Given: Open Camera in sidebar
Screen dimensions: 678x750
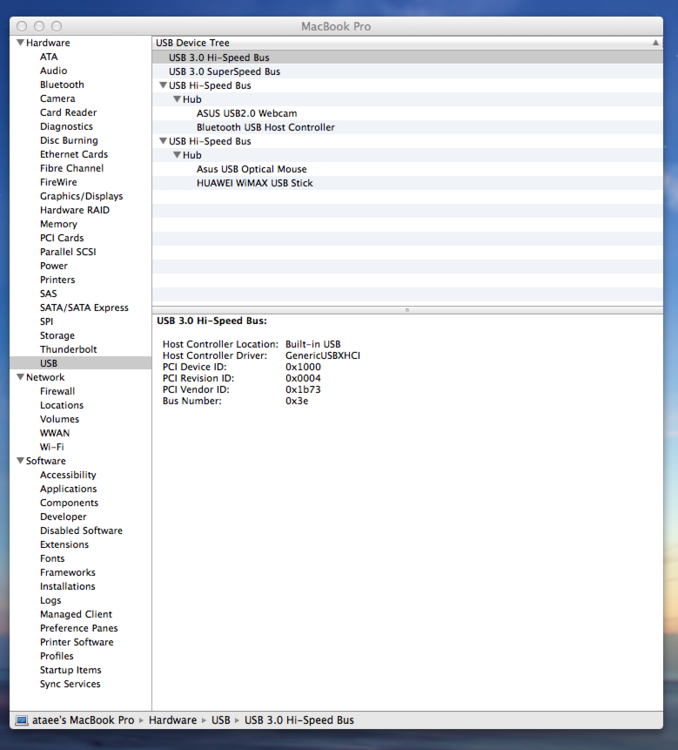Looking at the screenshot, I should click(x=57, y=98).
